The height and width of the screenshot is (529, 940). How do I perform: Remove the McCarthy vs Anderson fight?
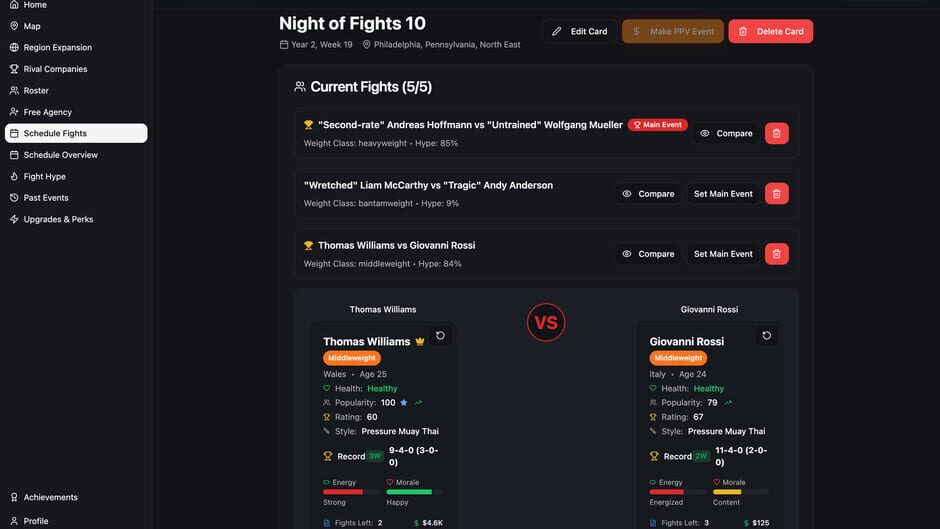777,194
